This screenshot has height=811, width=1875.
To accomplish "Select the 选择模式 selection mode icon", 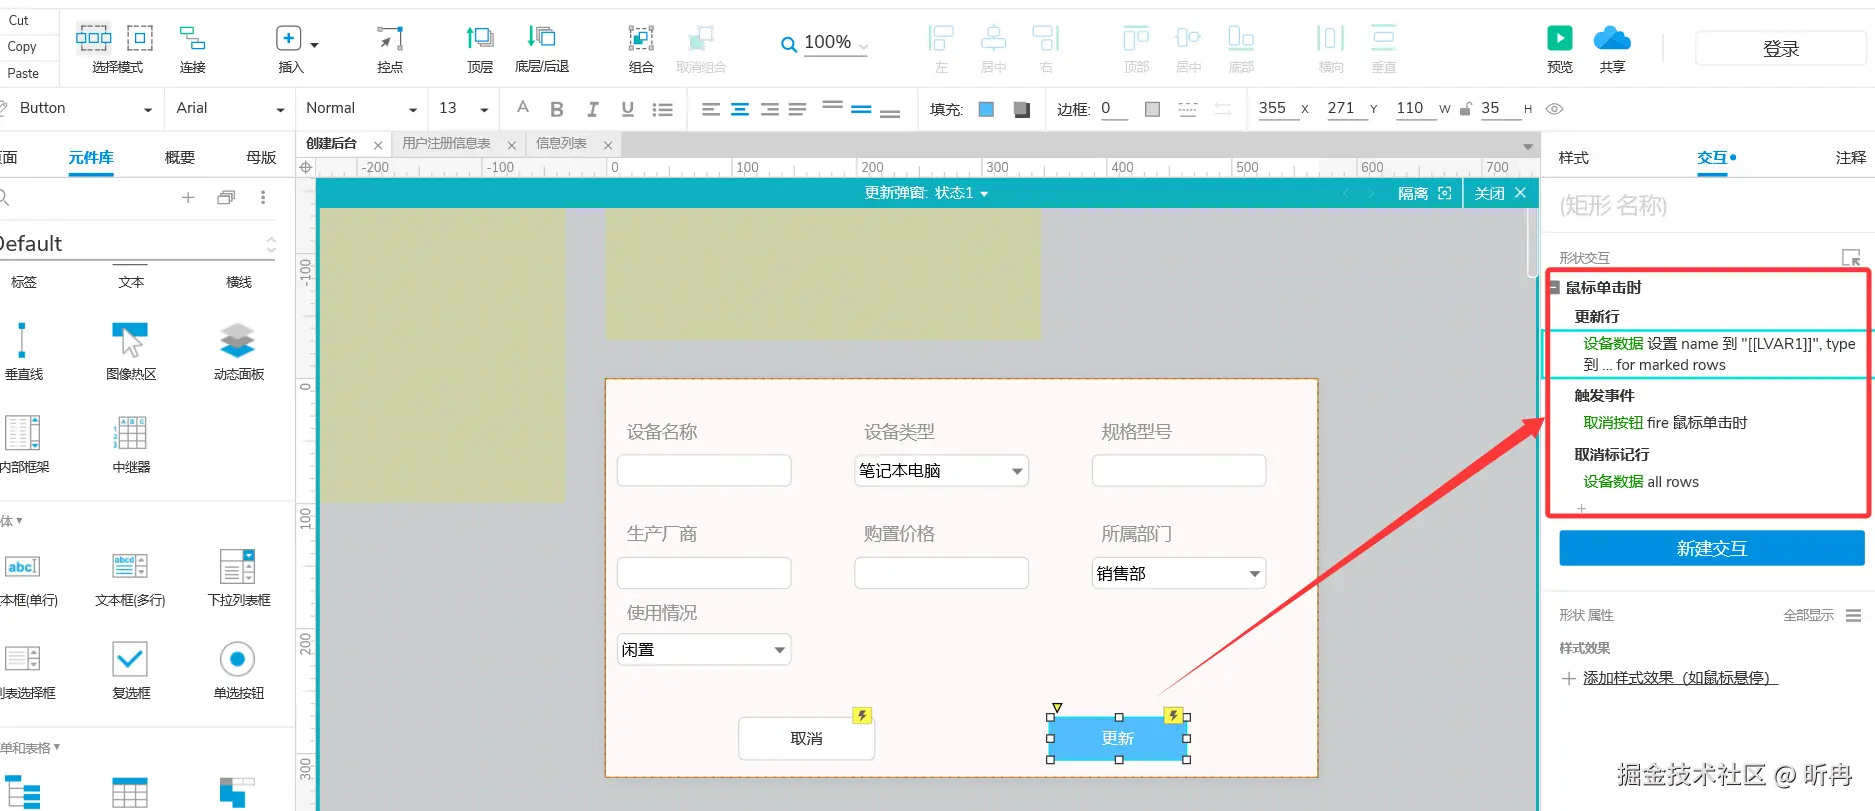I will 93,39.
